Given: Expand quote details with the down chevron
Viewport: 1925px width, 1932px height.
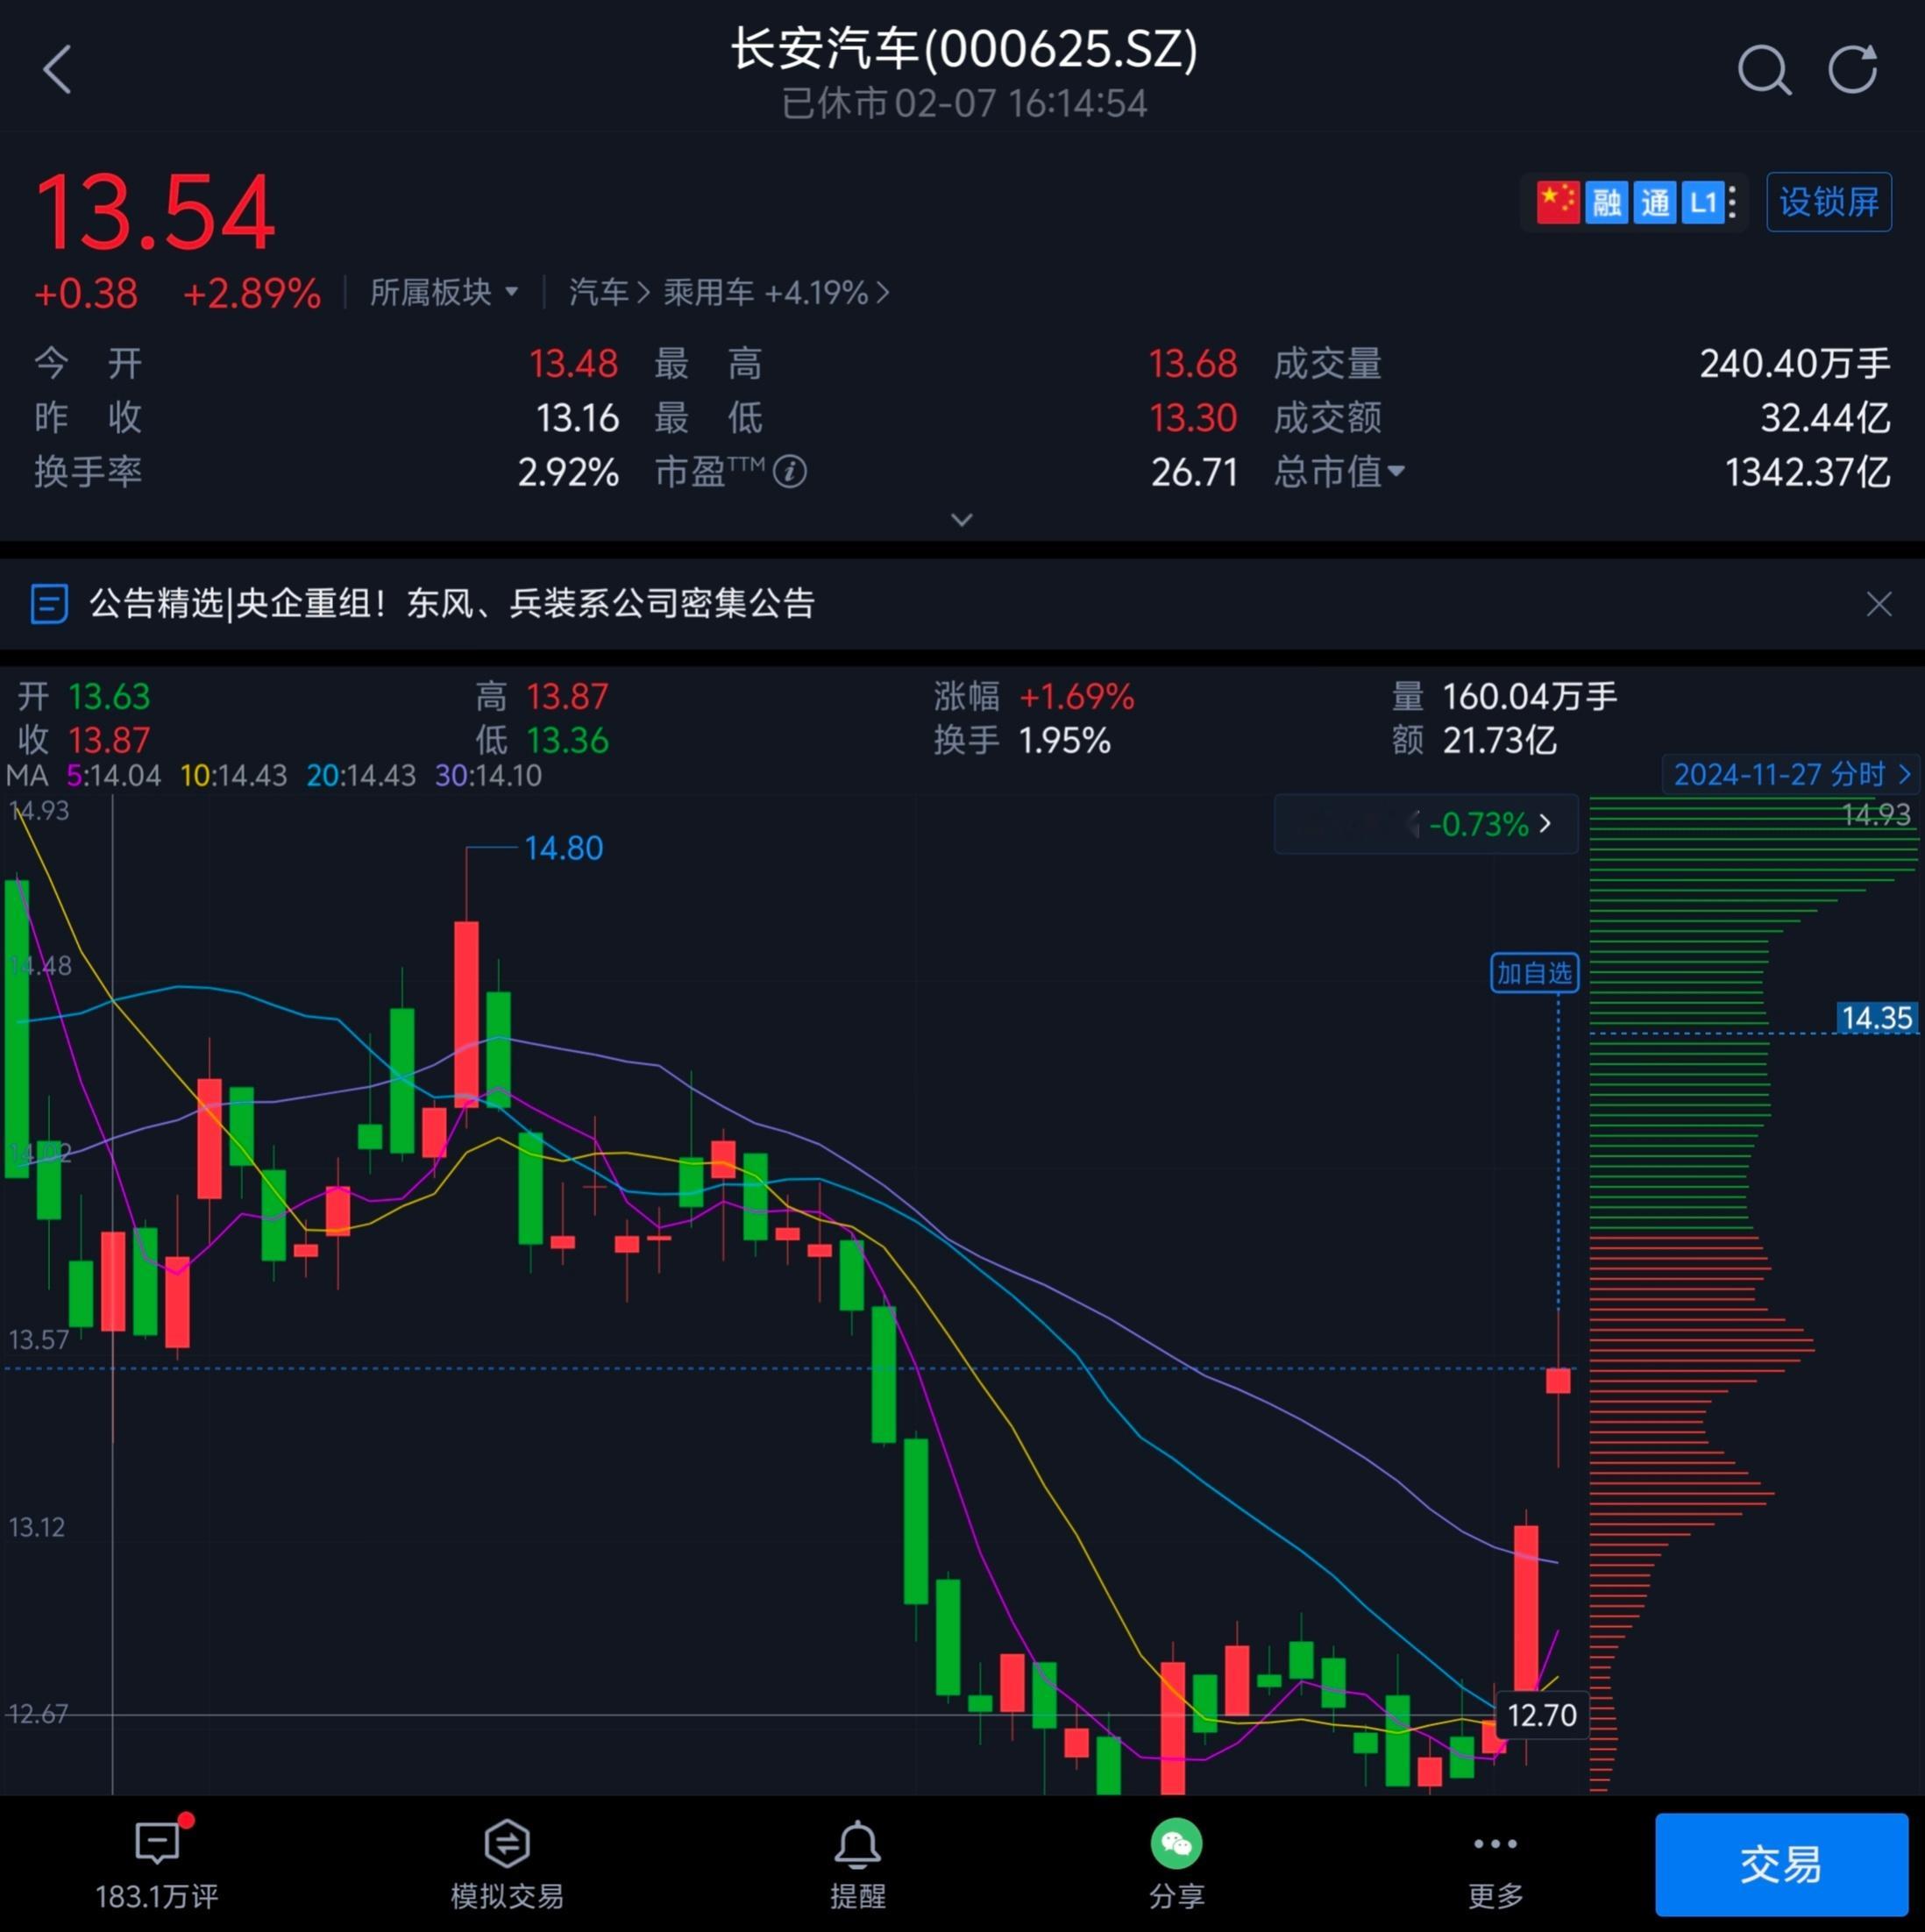Looking at the screenshot, I should click(962, 519).
